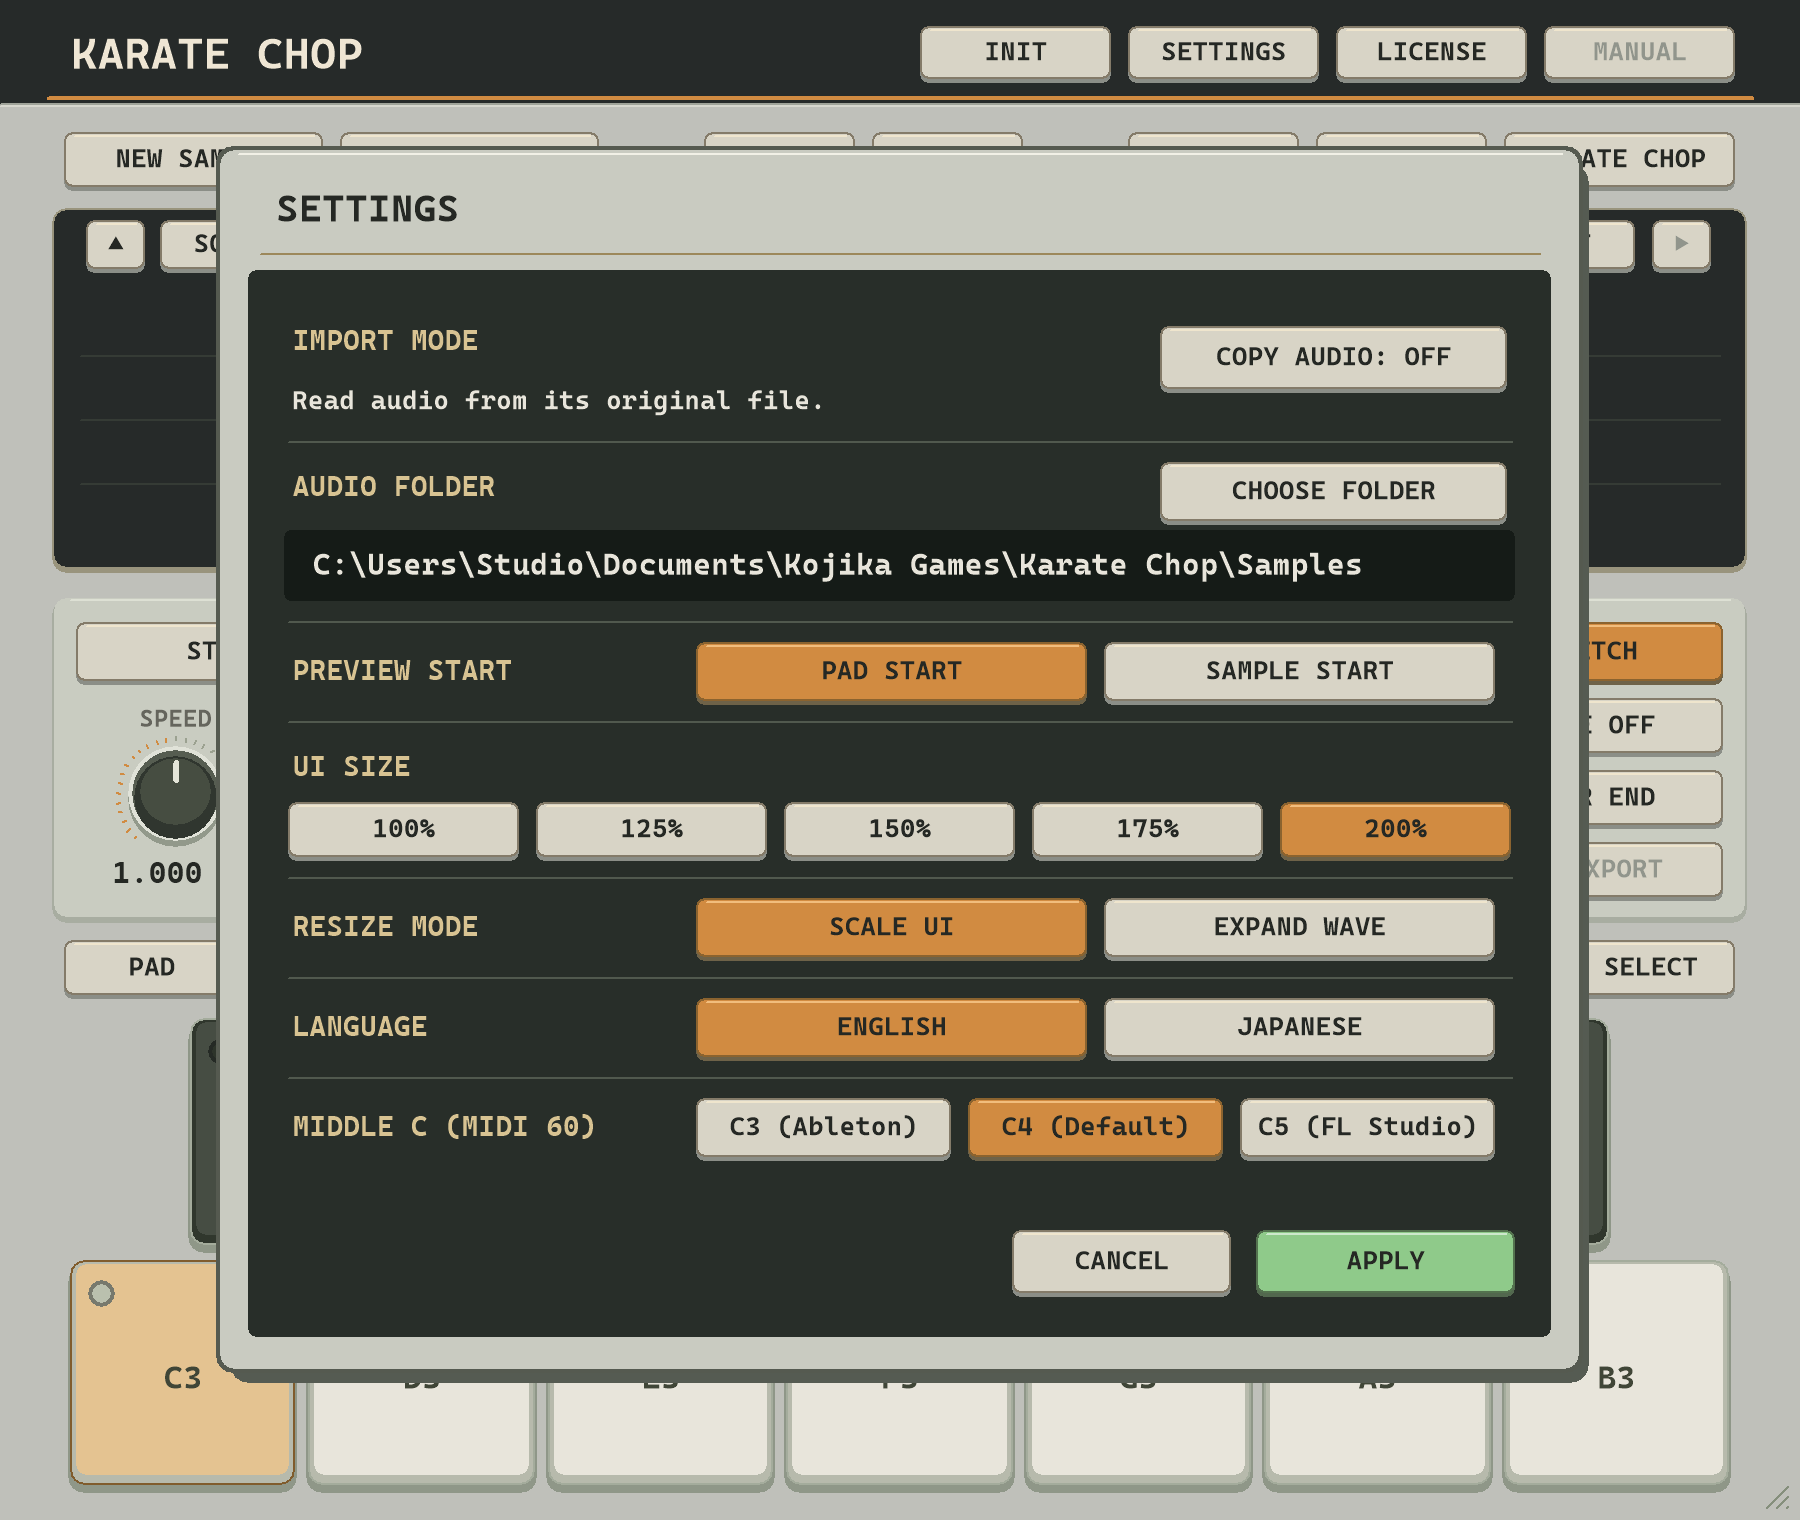Open the INIT button in the header
Viewport: 1800px width, 1520px height.
click(1015, 53)
